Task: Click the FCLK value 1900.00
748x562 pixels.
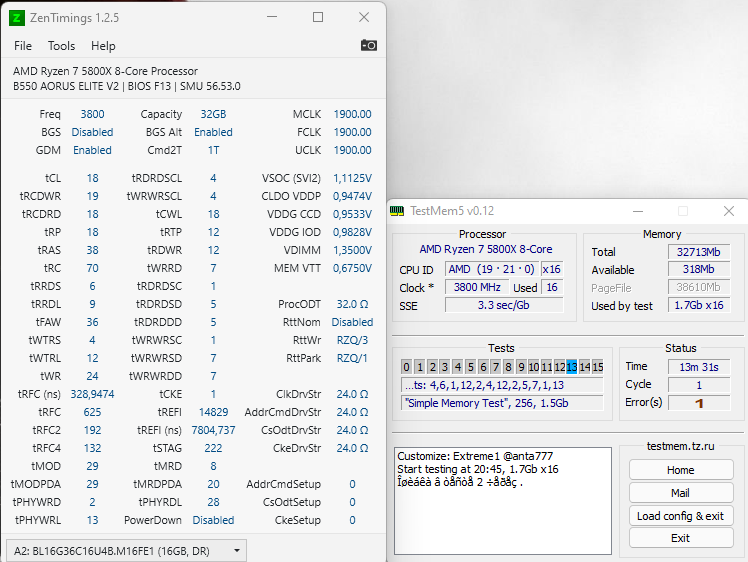Action: point(353,132)
